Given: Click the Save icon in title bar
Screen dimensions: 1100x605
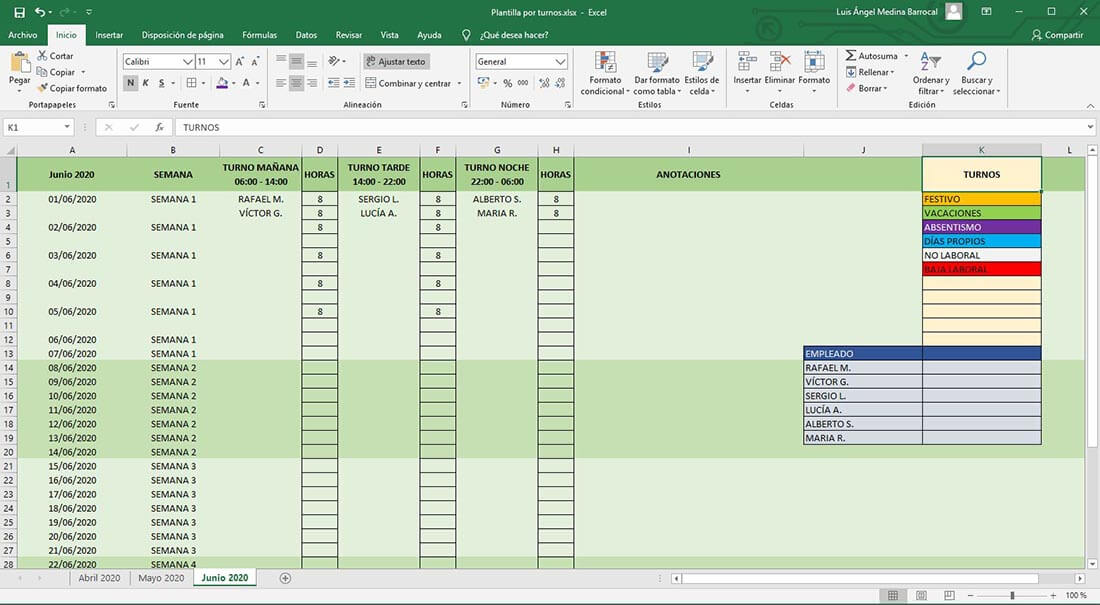Looking at the screenshot, I should point(20,12).
